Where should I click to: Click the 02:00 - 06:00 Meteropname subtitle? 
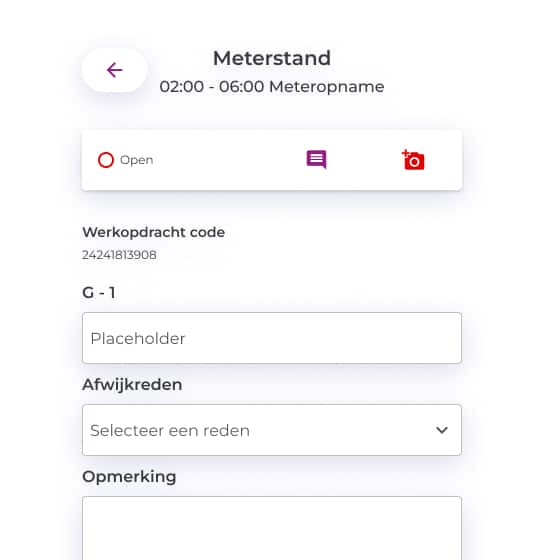point(272,87)
